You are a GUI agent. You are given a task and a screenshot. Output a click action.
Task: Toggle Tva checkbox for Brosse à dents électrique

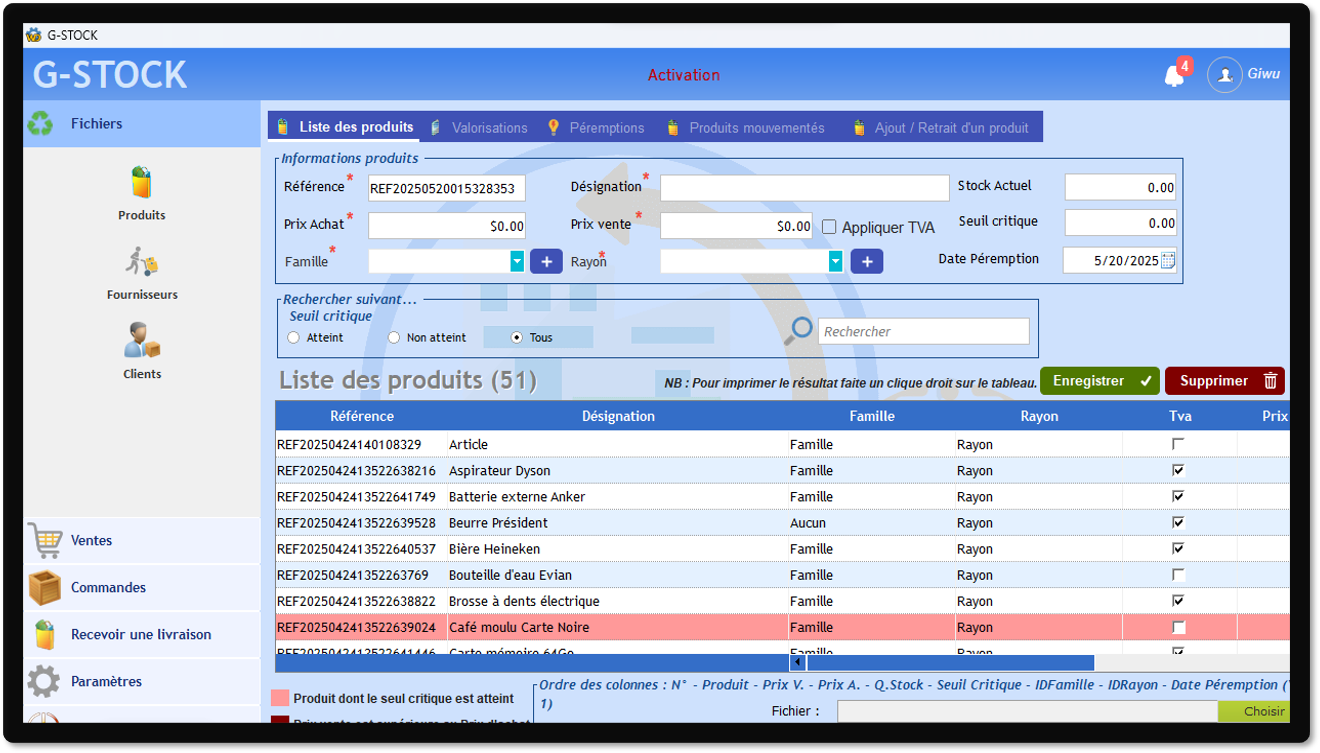coord(1179,601)
